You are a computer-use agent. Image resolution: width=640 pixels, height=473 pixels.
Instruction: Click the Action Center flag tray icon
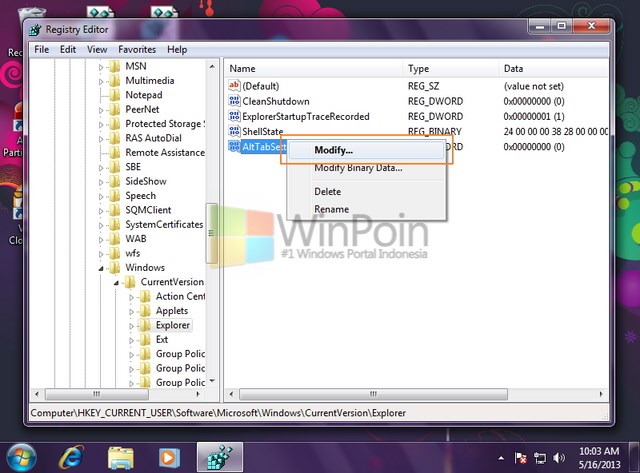pos(520,458)
